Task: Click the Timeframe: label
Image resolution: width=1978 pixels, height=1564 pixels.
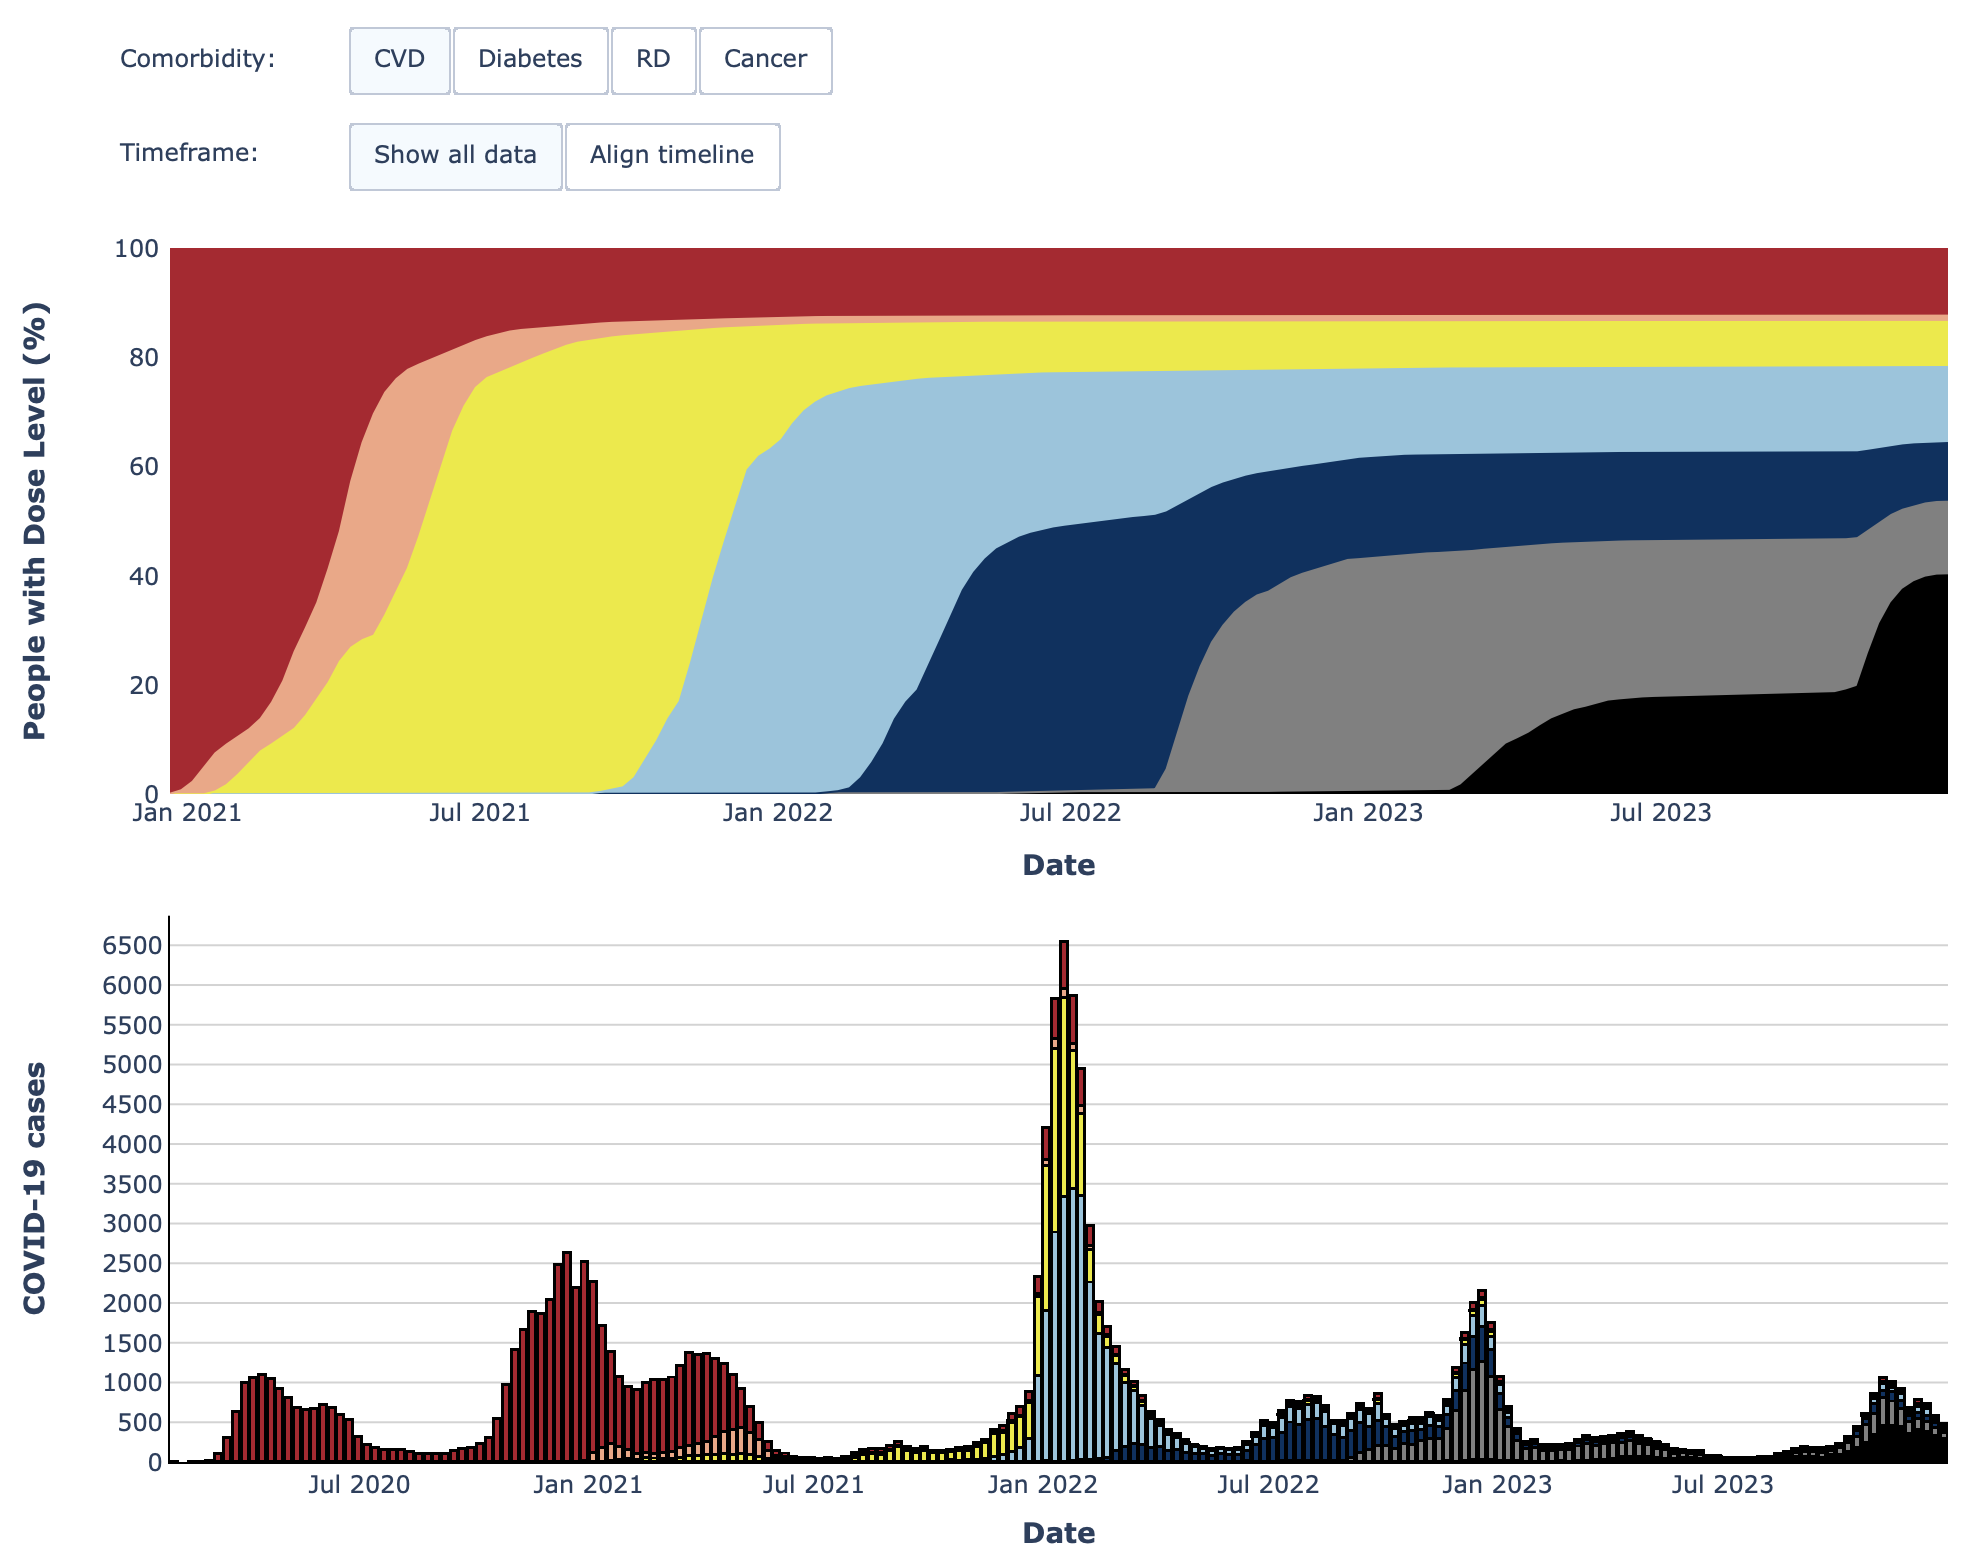Action: tap(189, 153)
